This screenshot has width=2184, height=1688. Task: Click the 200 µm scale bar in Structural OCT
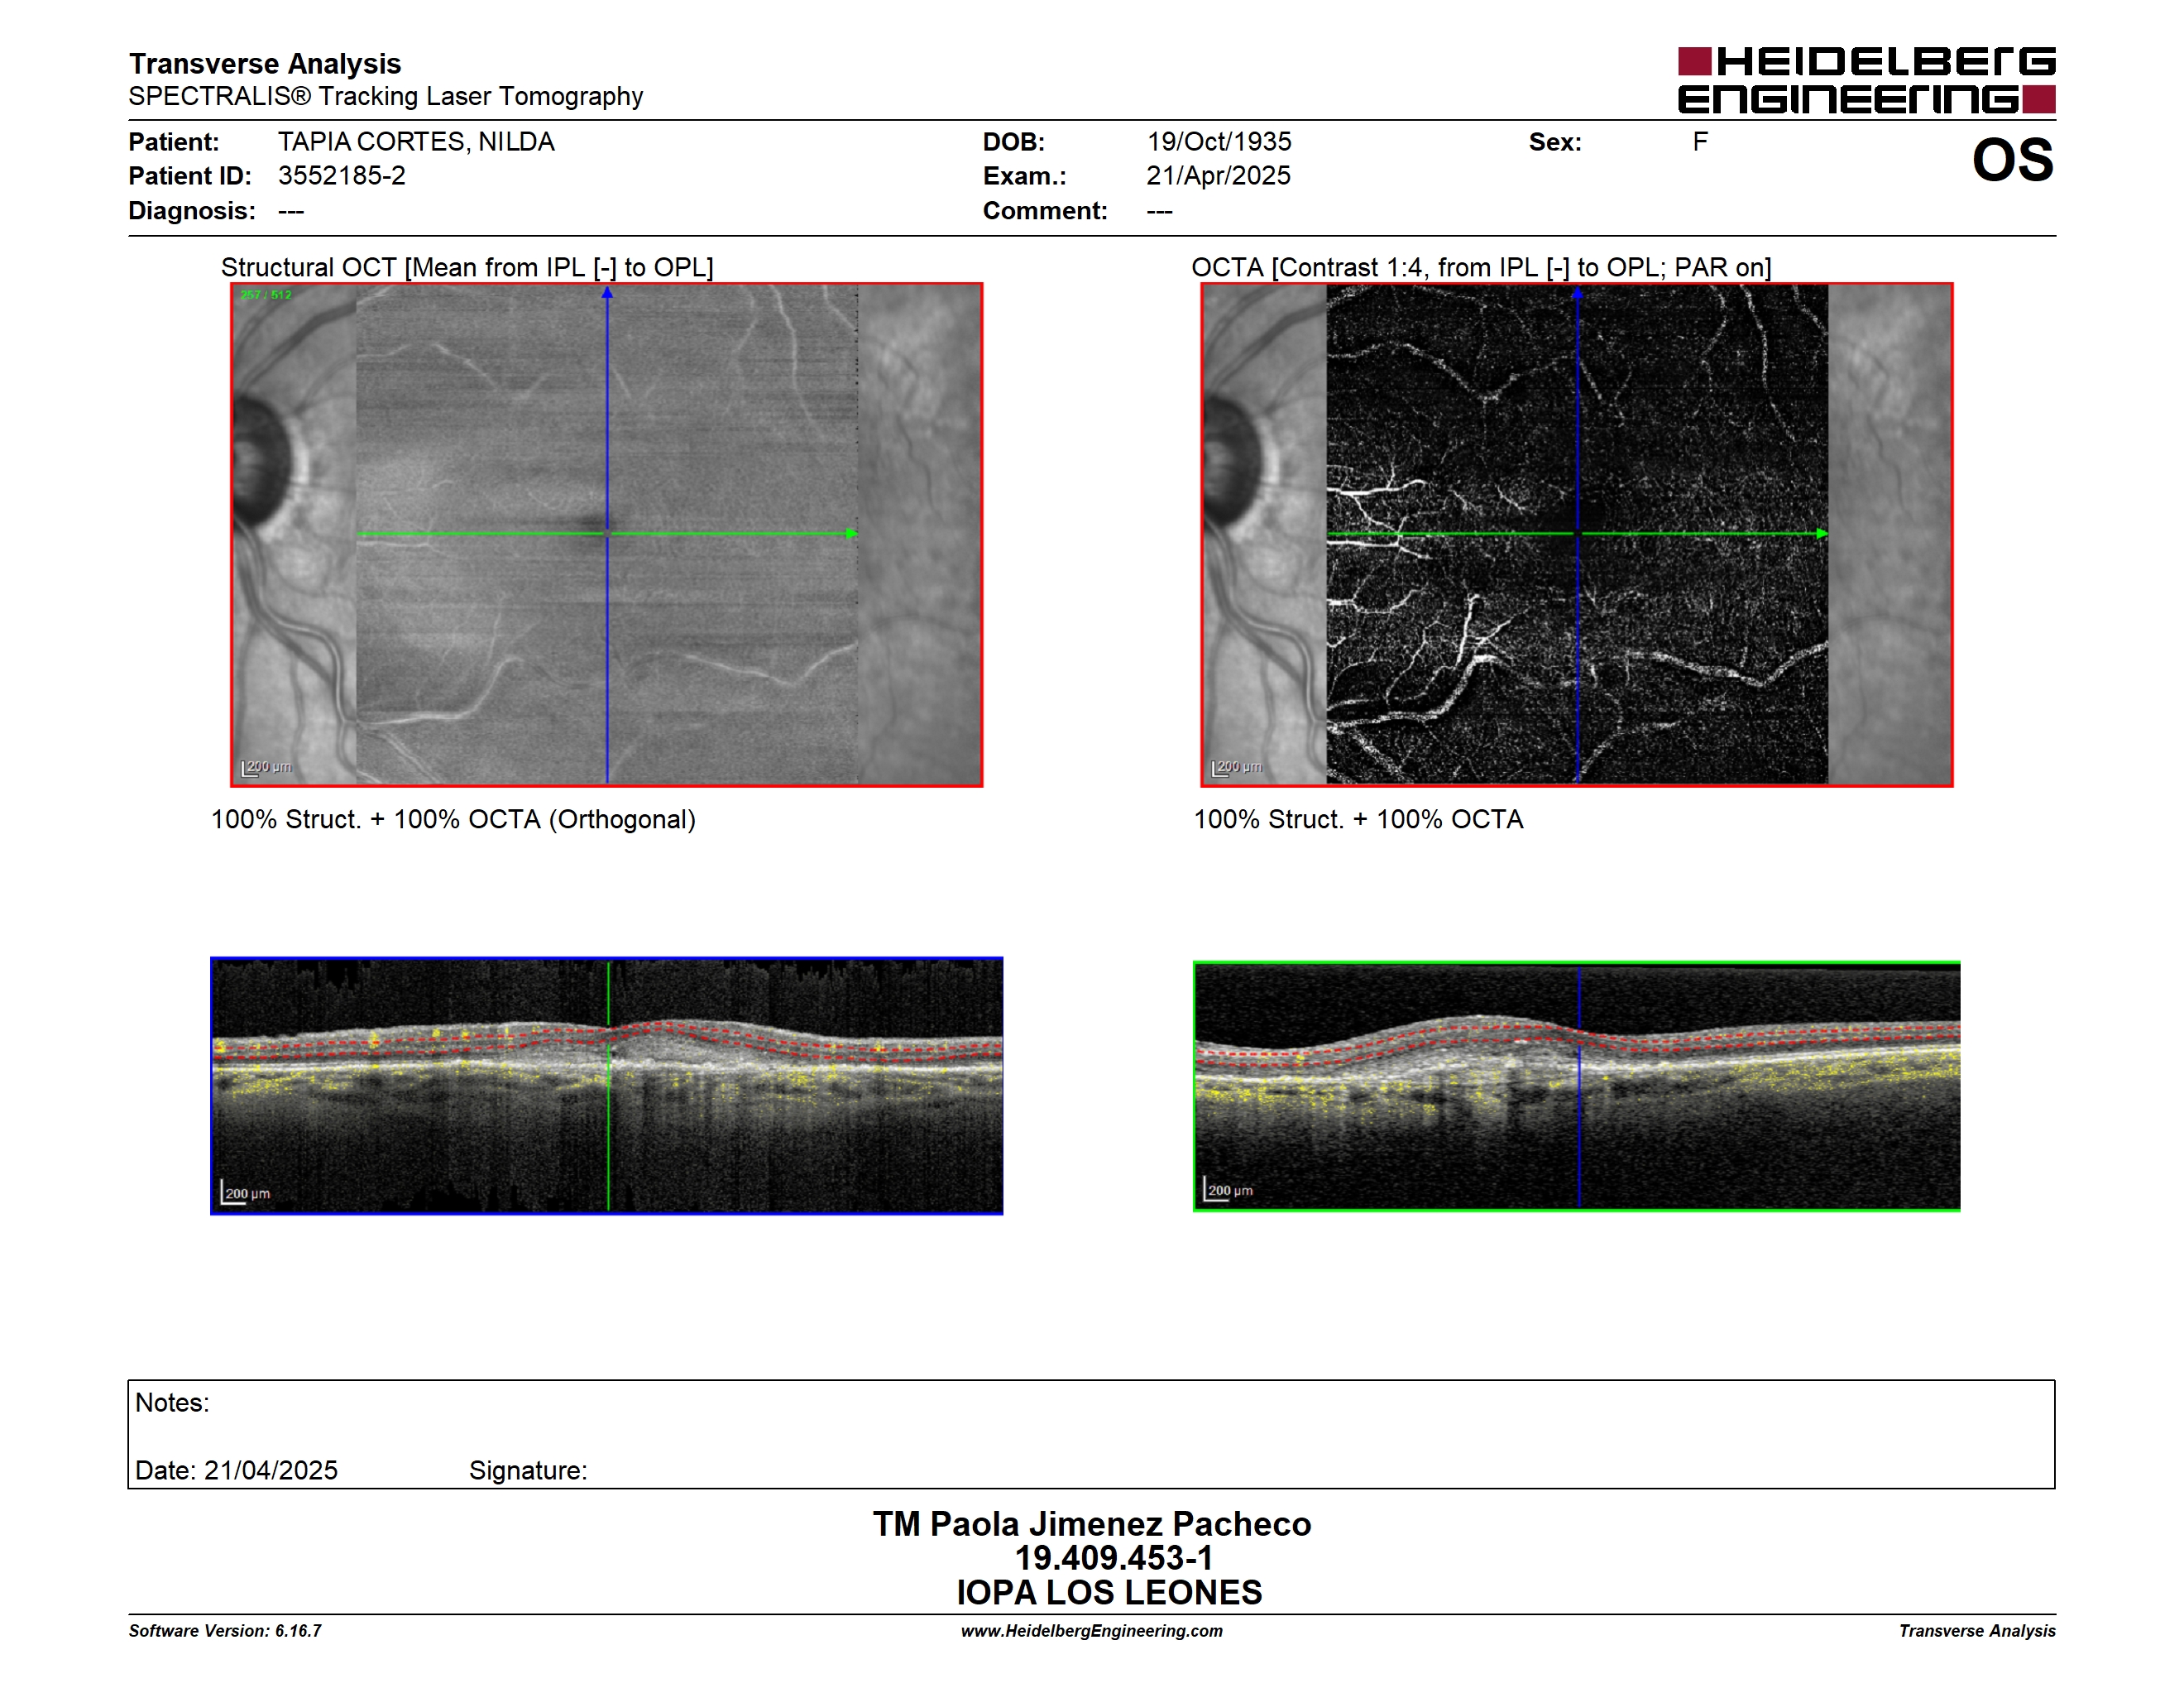point(266,768)
